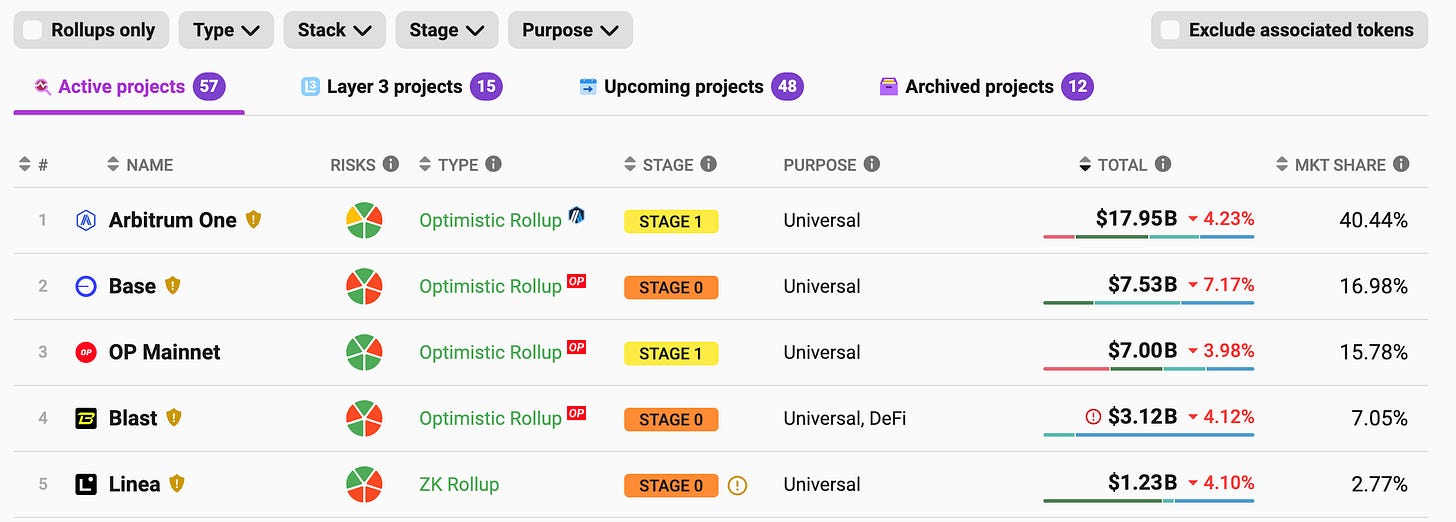Click Arbitrum One's TVL breakdown color bar
The image size is (1456, 522).
pos(1148,237)
